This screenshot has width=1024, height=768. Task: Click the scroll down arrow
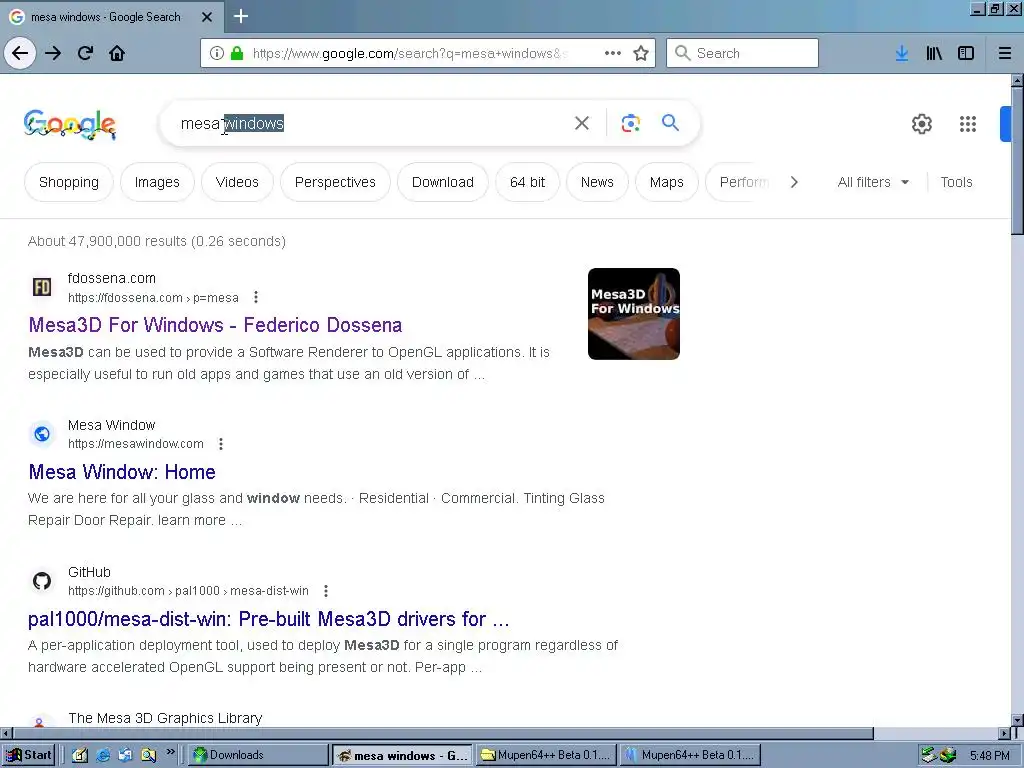[x=1017, y=720]
